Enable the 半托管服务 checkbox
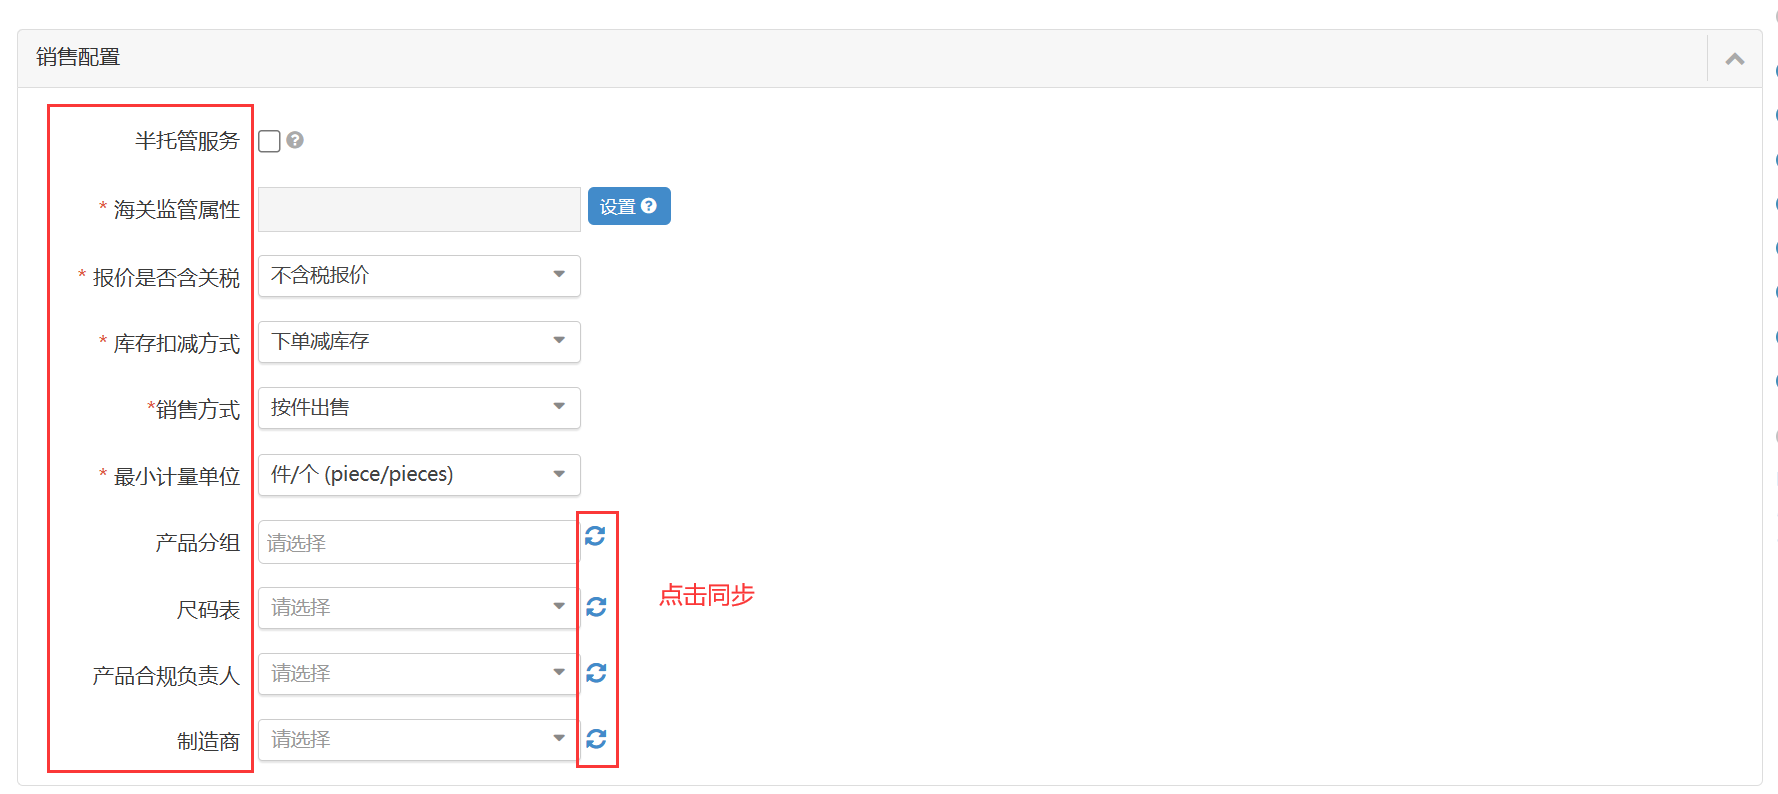Image resolution: width=1778 pixels, height=794 pixels. click(x=269, y=141)
